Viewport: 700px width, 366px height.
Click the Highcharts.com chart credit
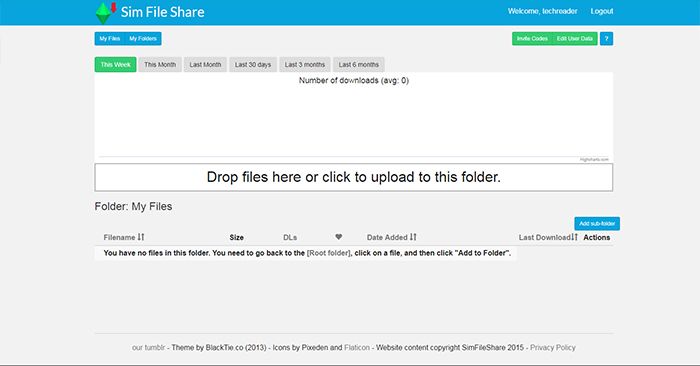coord(594,159)
